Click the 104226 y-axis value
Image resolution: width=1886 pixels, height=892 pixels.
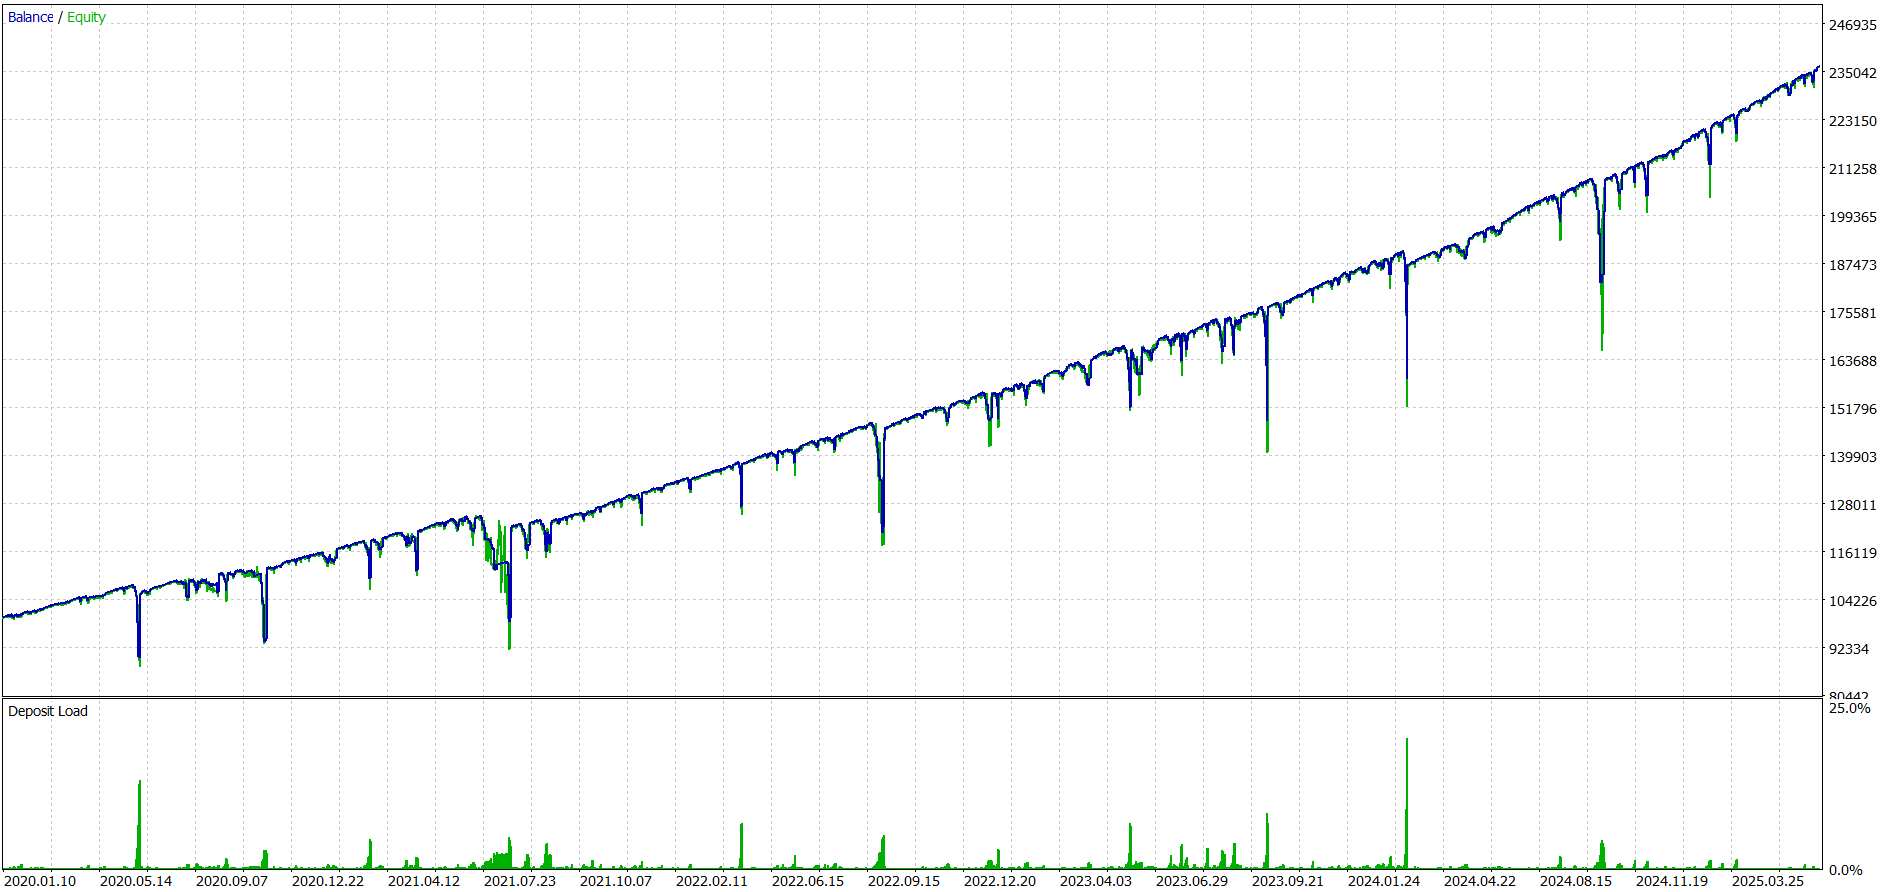(x=1853, y=601)
